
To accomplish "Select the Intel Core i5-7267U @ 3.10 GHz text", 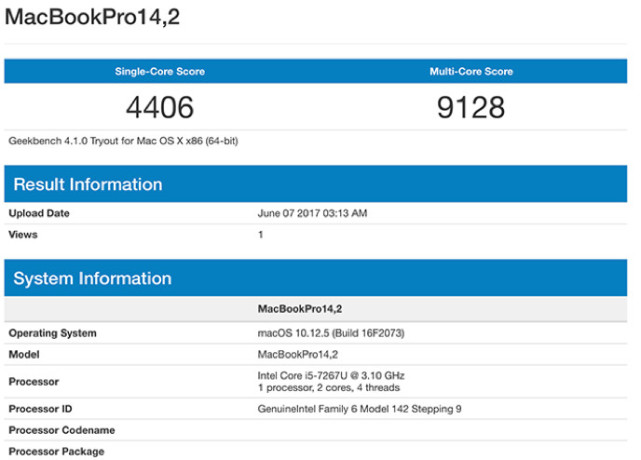I will point(331,376).
